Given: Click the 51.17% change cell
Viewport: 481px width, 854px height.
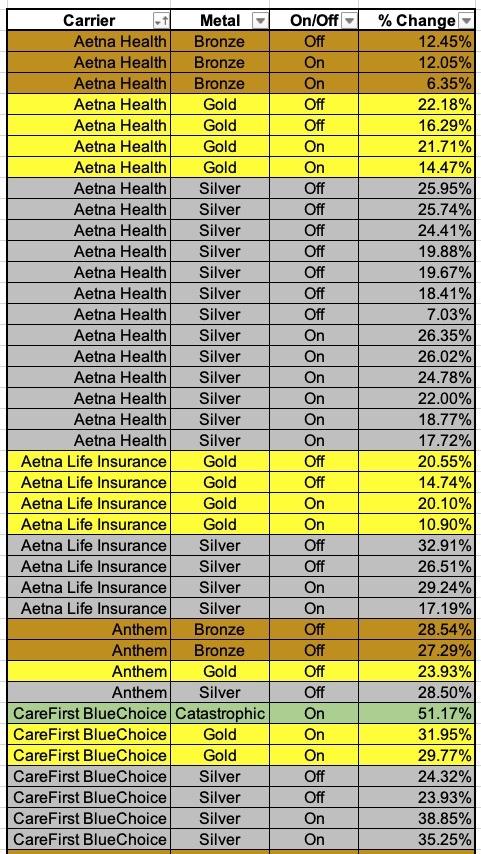Looking at the screenshot, I should (416, 713).
